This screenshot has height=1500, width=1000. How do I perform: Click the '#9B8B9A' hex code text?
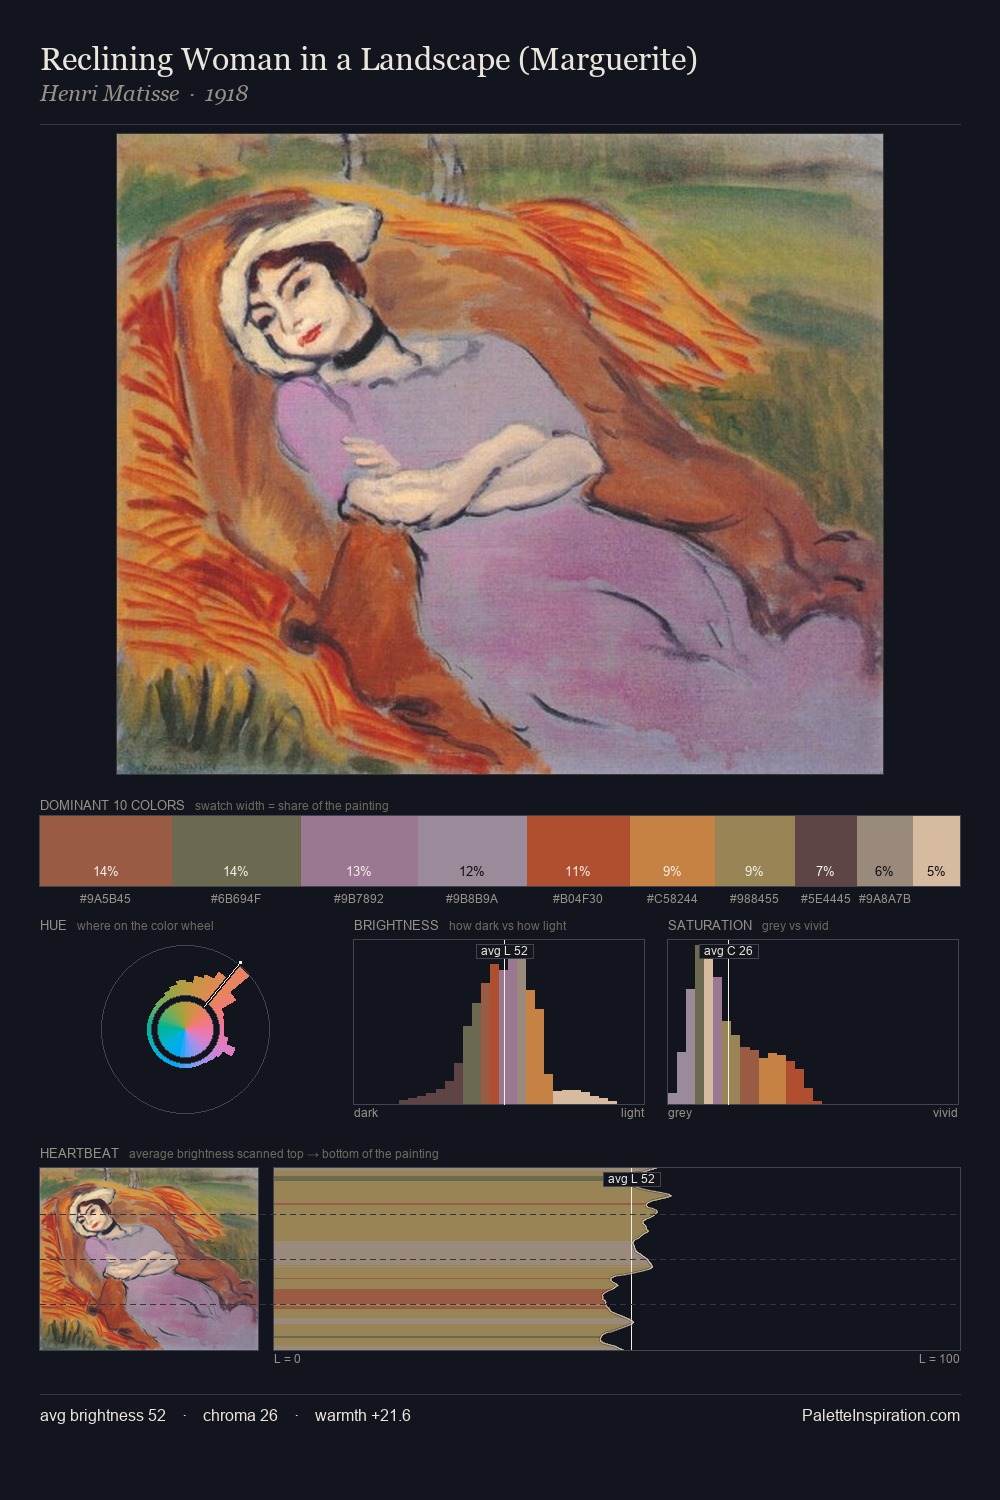472,898
